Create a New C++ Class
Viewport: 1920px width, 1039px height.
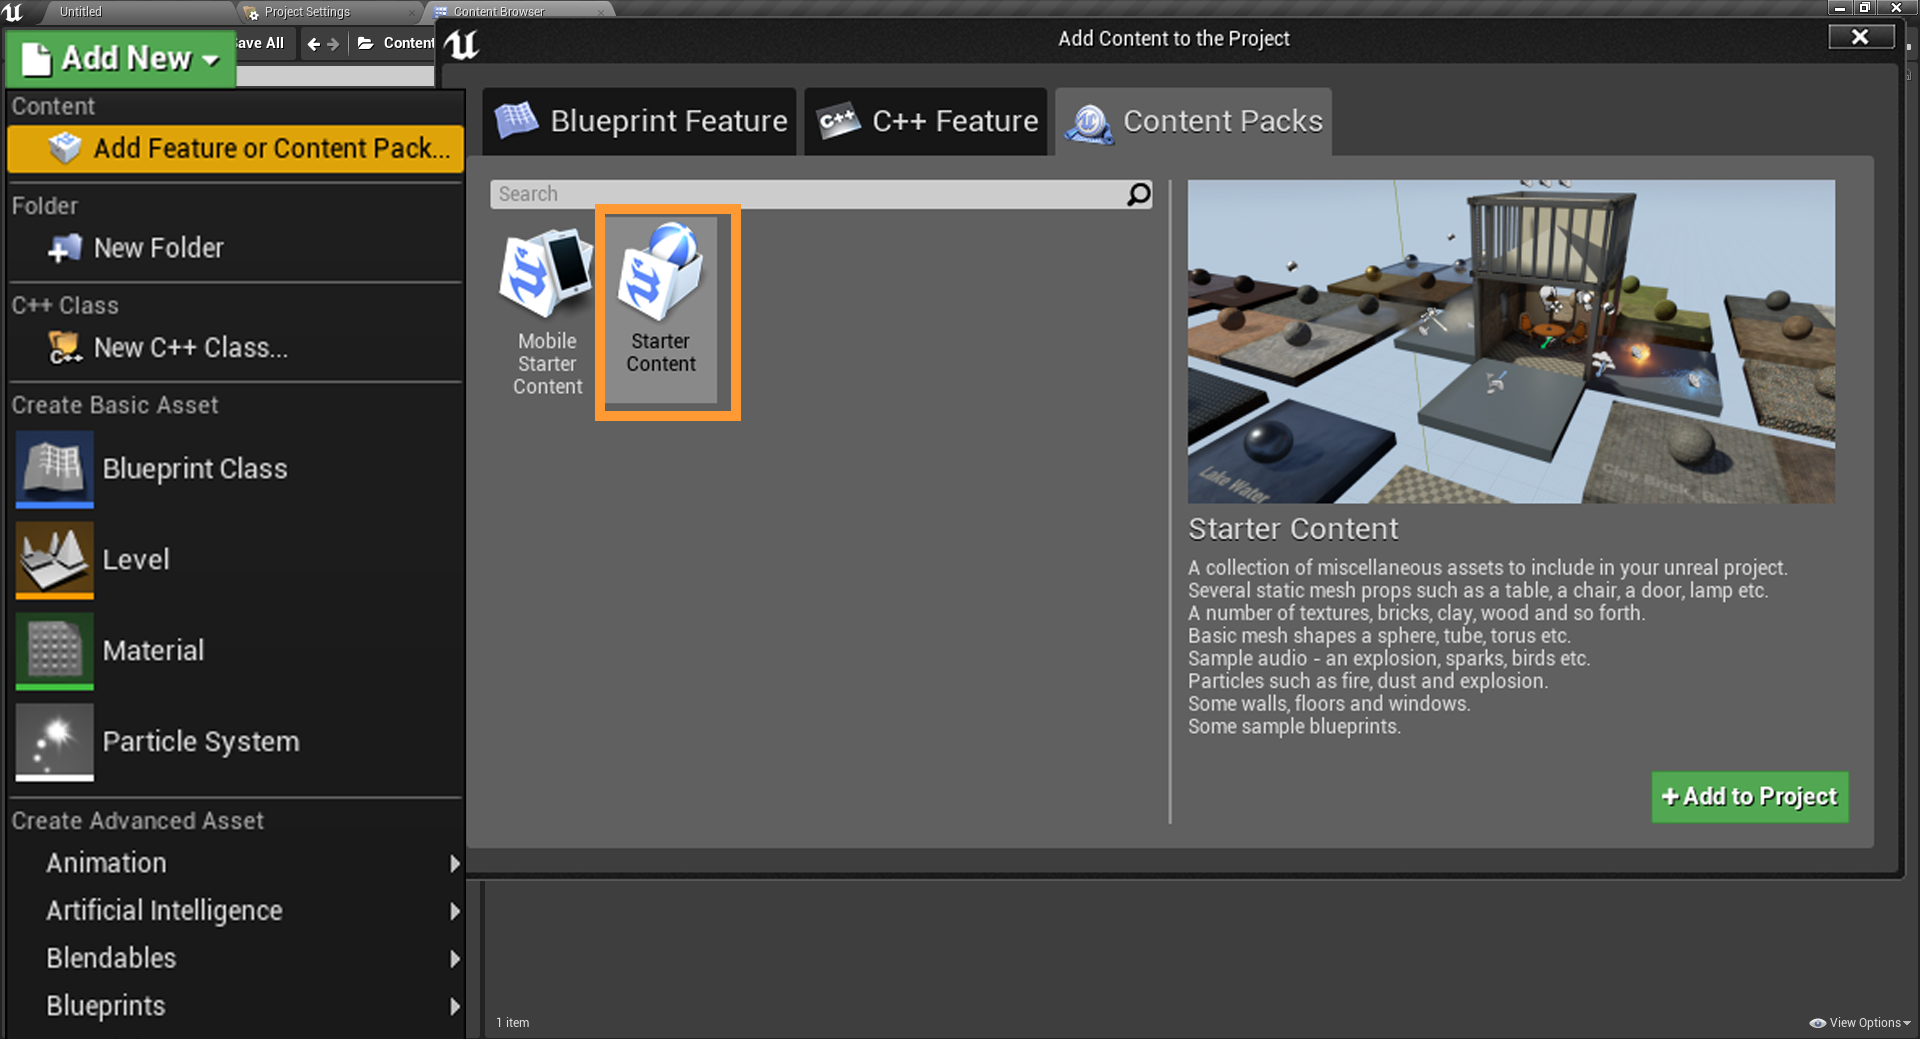pyautogui.click(x=190, y=348)
